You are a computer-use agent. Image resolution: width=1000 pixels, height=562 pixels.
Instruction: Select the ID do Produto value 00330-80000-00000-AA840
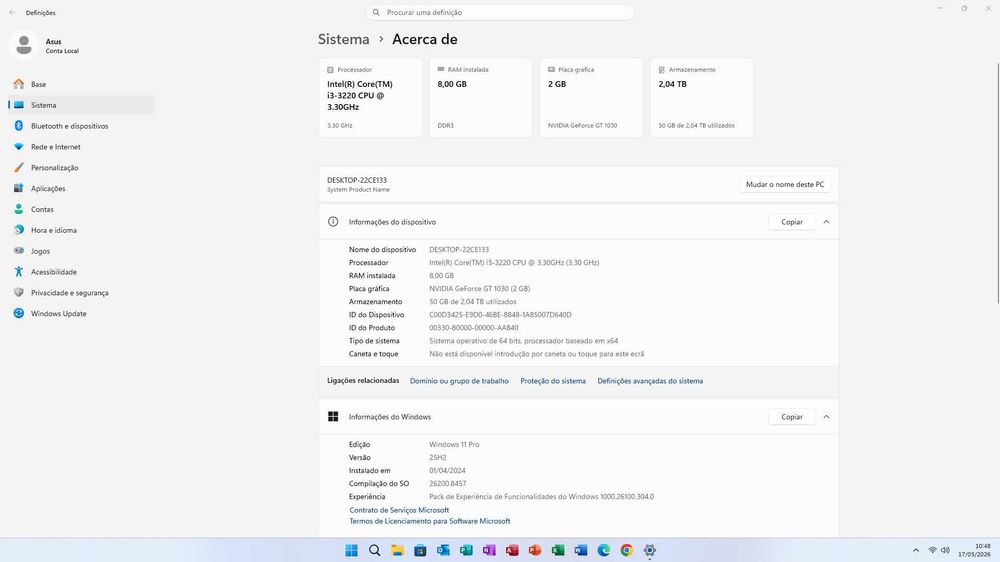473,328
